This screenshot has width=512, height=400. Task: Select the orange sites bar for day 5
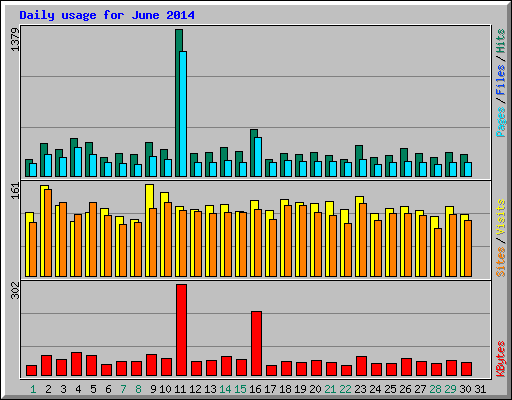pyautogui.click(x=93, y=239)
